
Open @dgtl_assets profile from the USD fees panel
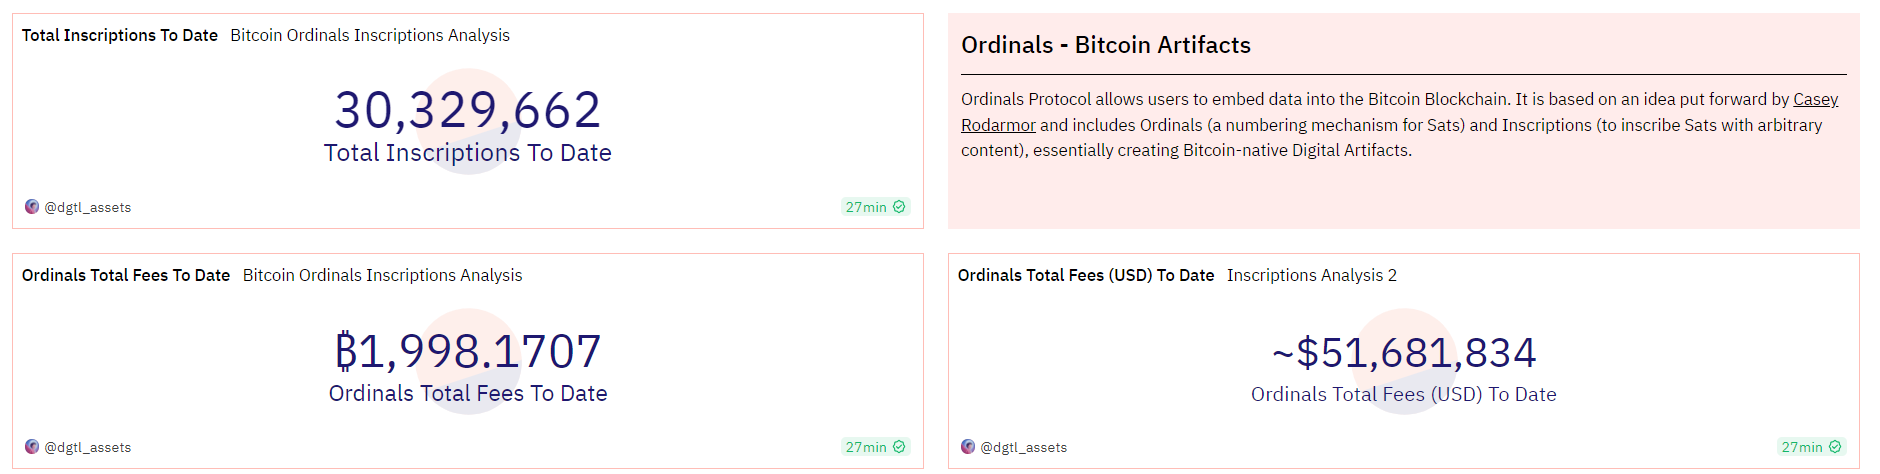[1024, 448]
